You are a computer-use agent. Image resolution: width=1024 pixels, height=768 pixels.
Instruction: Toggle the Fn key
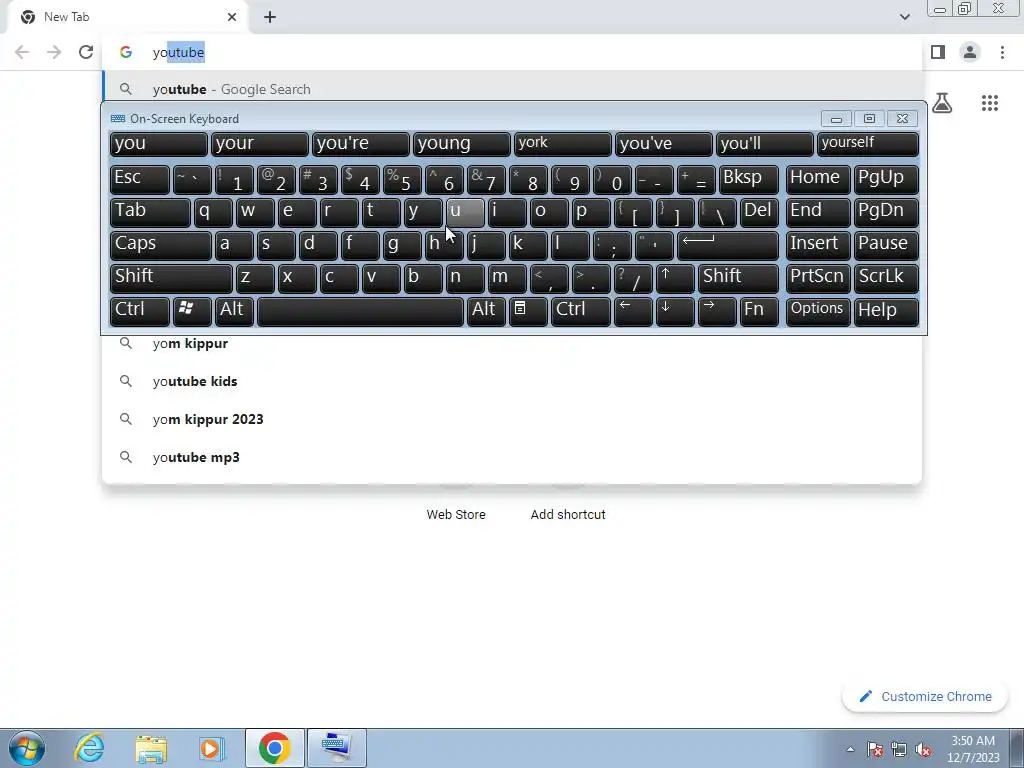click(x=759, y=312)
